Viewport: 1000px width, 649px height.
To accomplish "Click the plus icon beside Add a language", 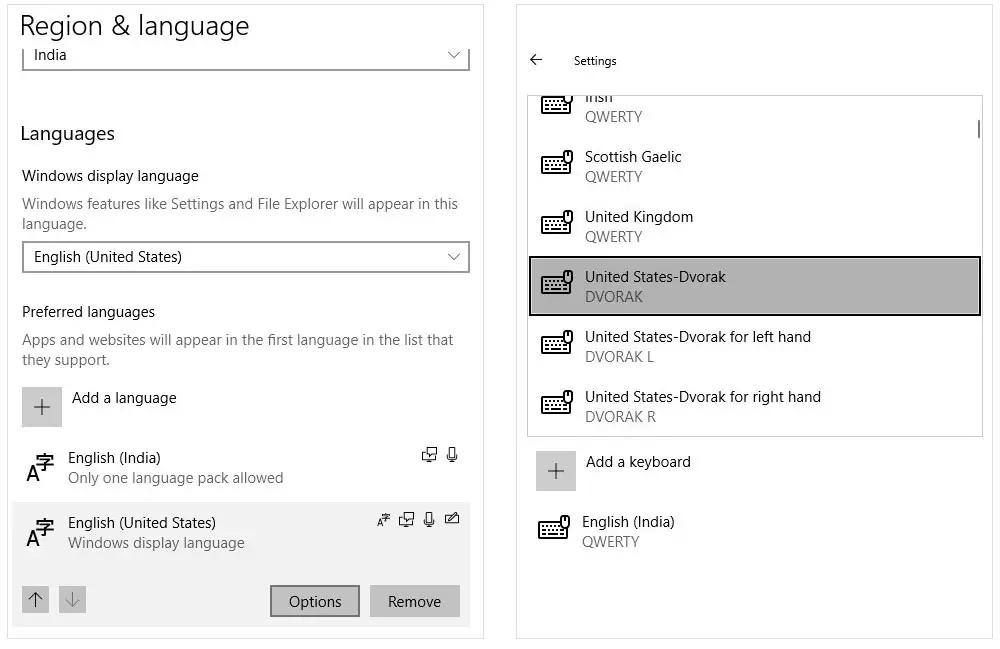I will pos(41,407).
